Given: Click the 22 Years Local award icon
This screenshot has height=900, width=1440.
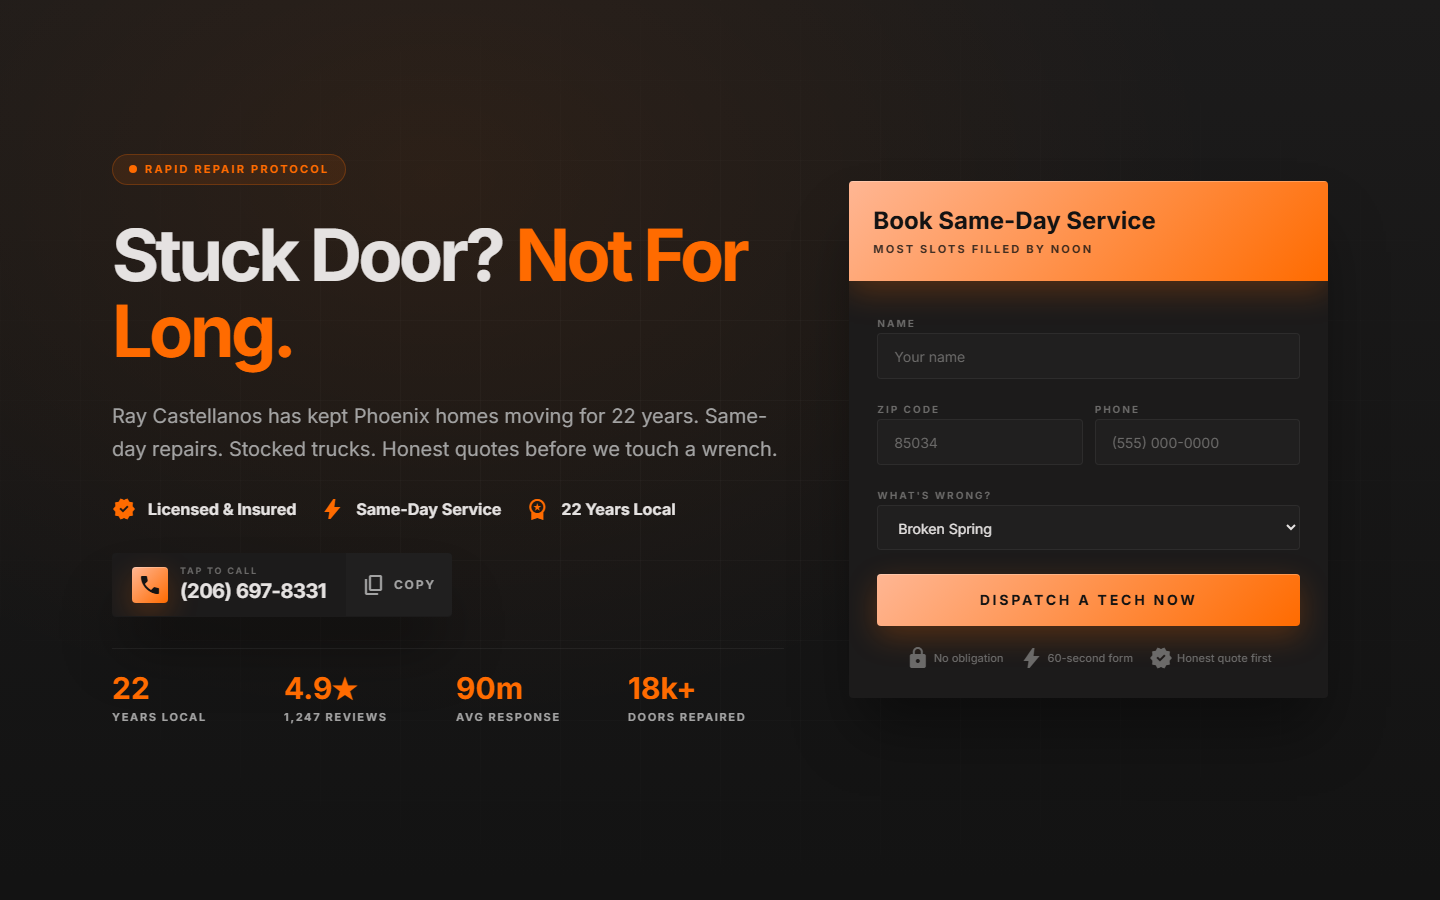Looking at the screenshot, I should click(537, 509).
